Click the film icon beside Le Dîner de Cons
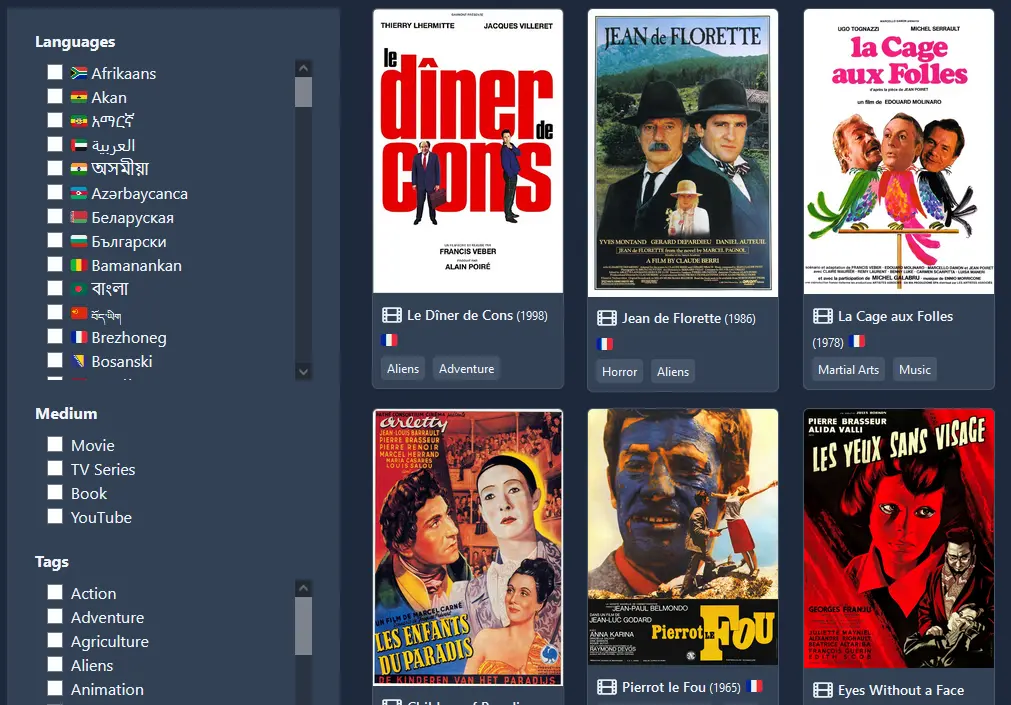 tap(391, 315)
